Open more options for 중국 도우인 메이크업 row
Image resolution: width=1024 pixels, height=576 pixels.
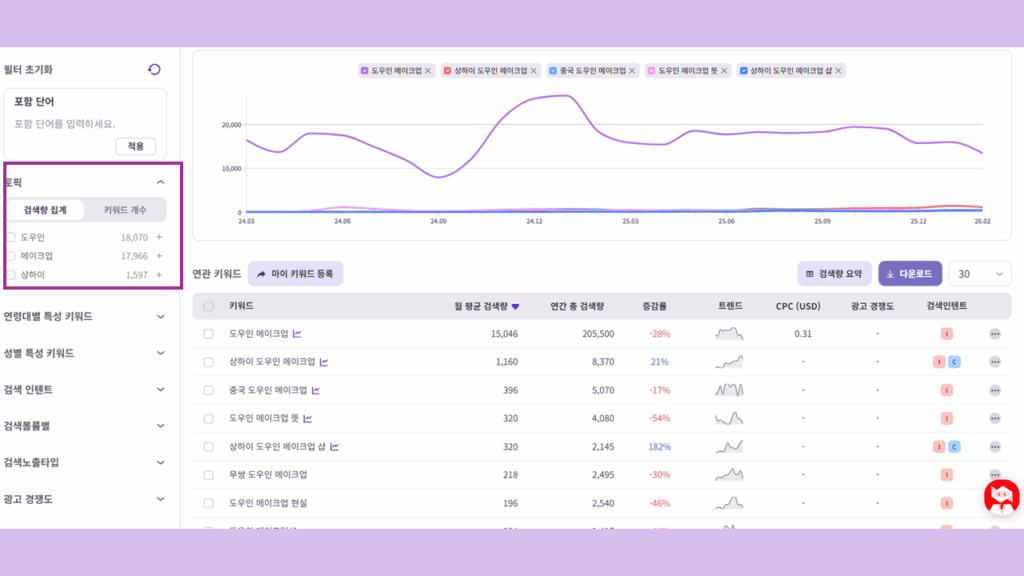click(x=994, y=390)
